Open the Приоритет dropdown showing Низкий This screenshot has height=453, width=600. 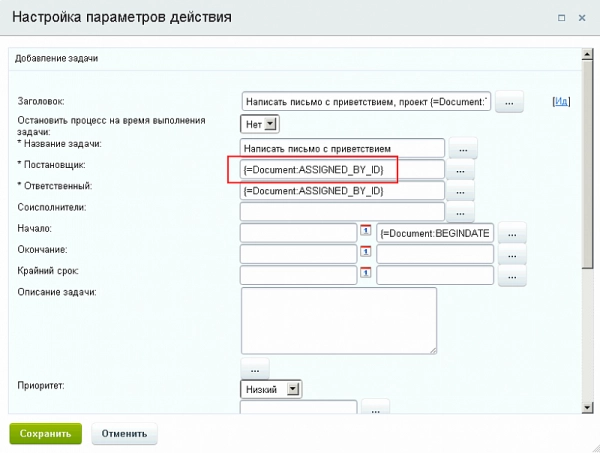(x=271, y=388)
